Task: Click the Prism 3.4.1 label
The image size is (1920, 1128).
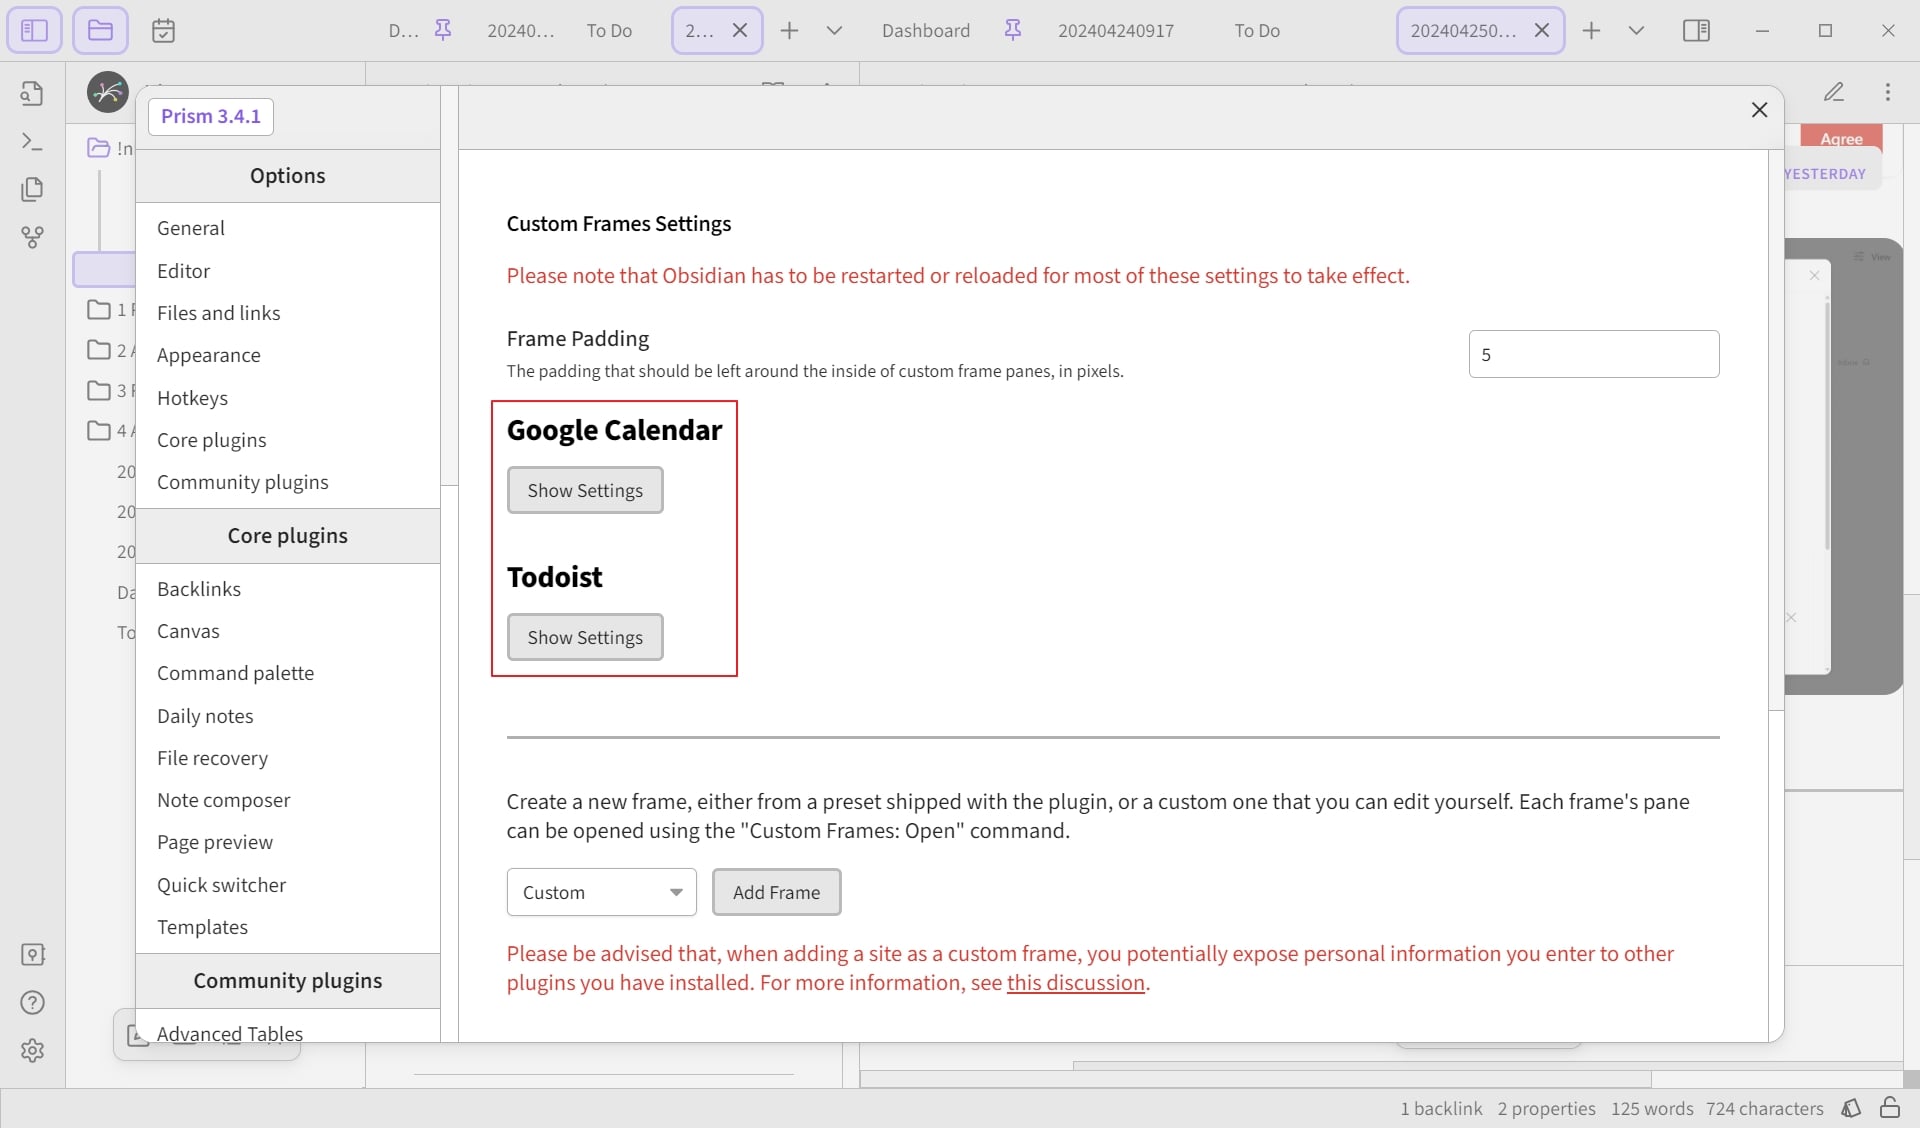Action: point(211,116)
